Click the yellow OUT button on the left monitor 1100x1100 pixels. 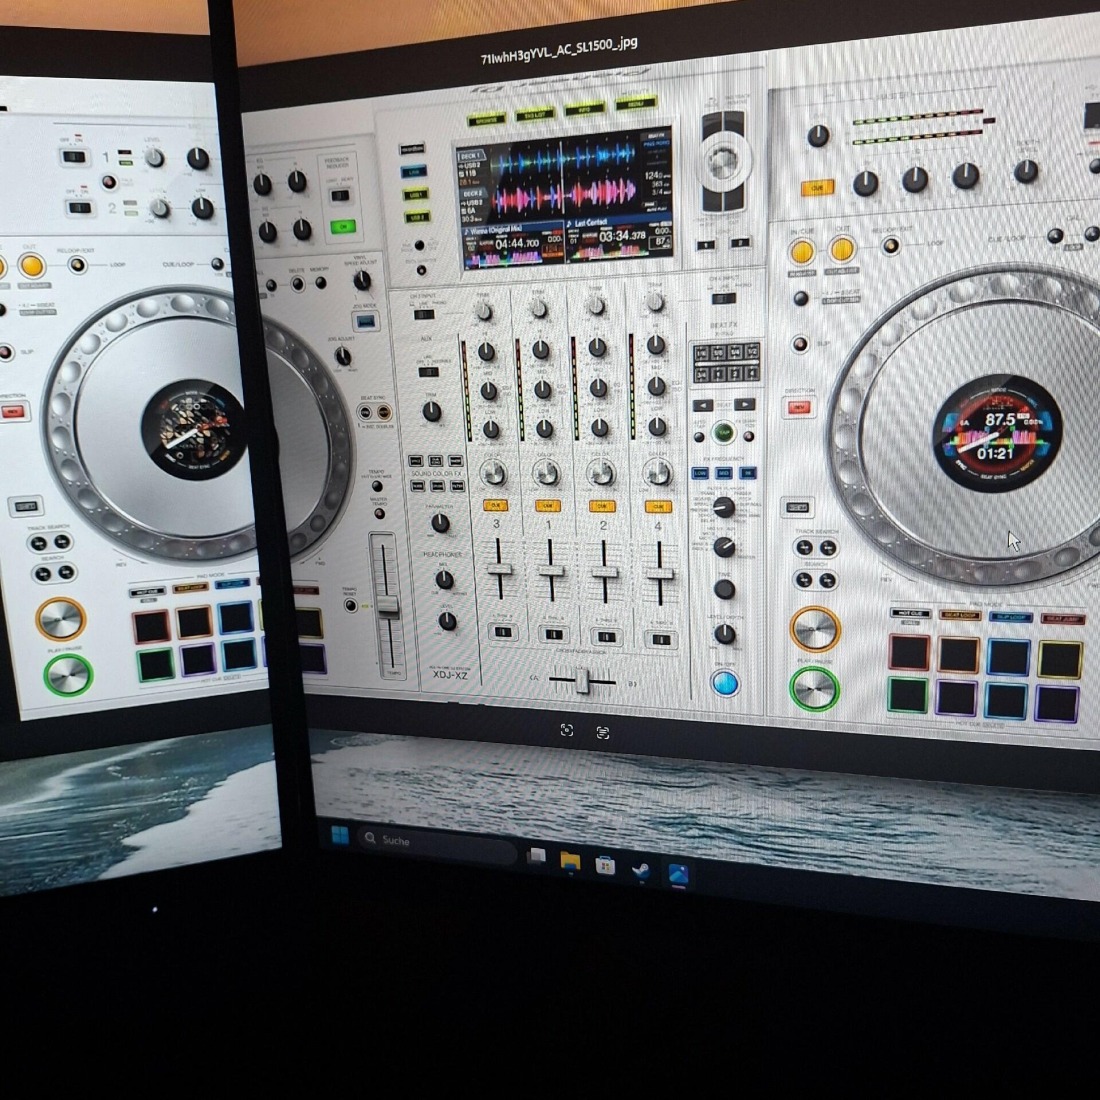click(32, 266)
